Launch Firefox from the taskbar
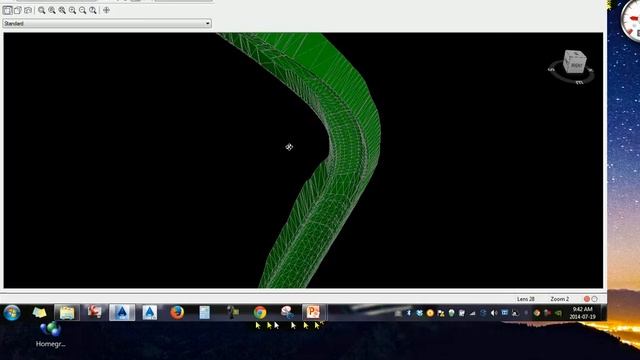 coord(177,313)
